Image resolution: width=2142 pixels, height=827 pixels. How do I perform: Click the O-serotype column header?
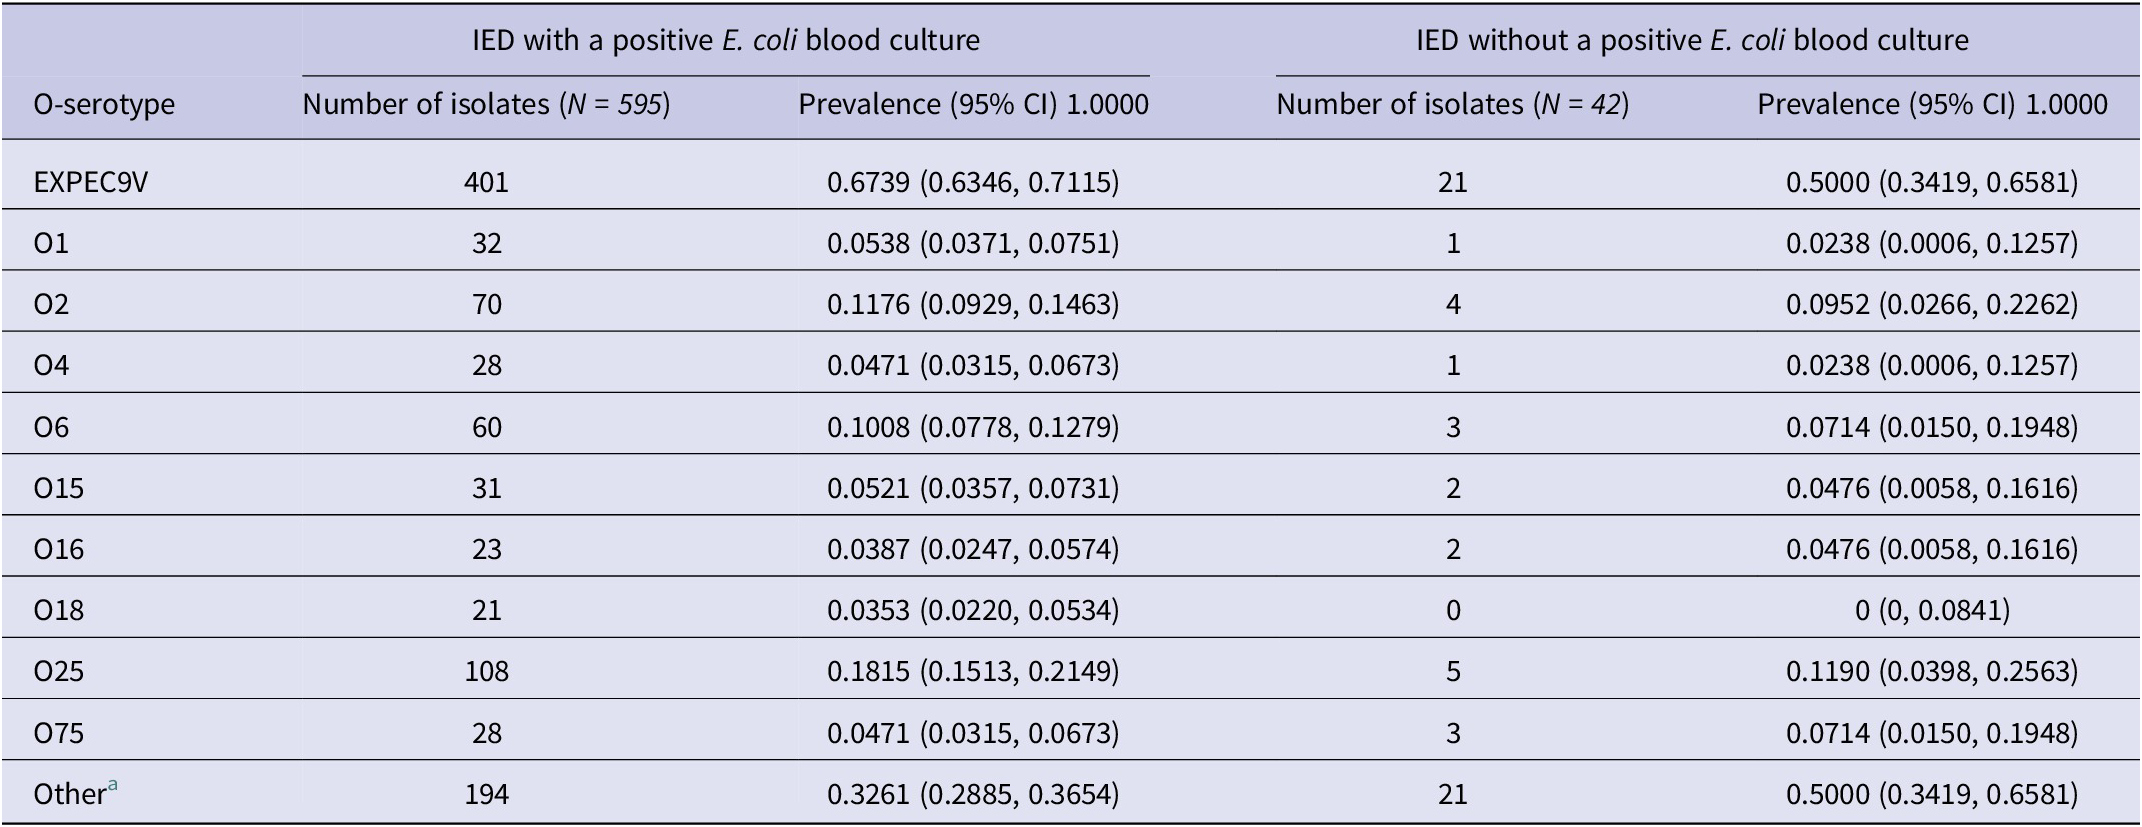coord(104,104)
